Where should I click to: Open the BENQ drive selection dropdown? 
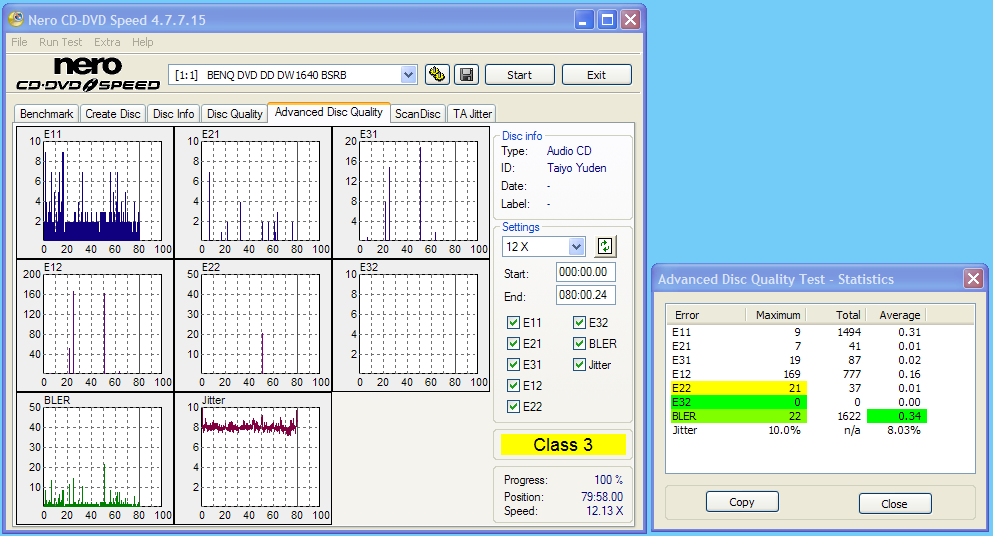(x=408, y=75)
